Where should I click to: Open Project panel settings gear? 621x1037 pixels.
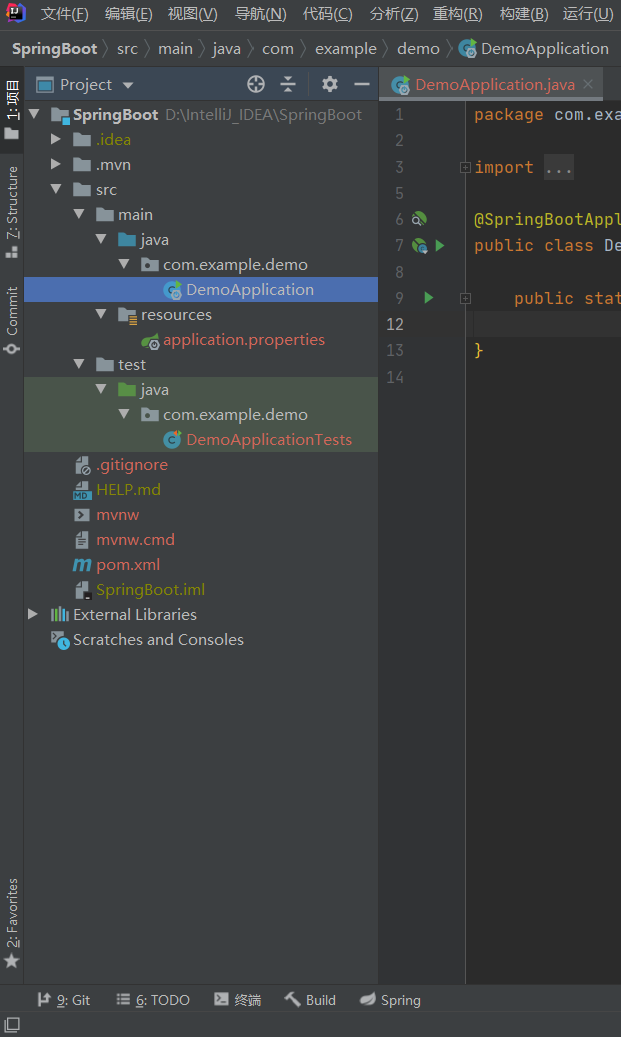click(329, 84)
